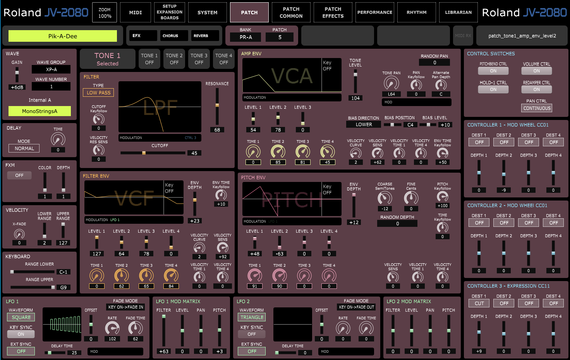Toggle the Chorus button
Screen dimensions: 570x360
(174, 36)
